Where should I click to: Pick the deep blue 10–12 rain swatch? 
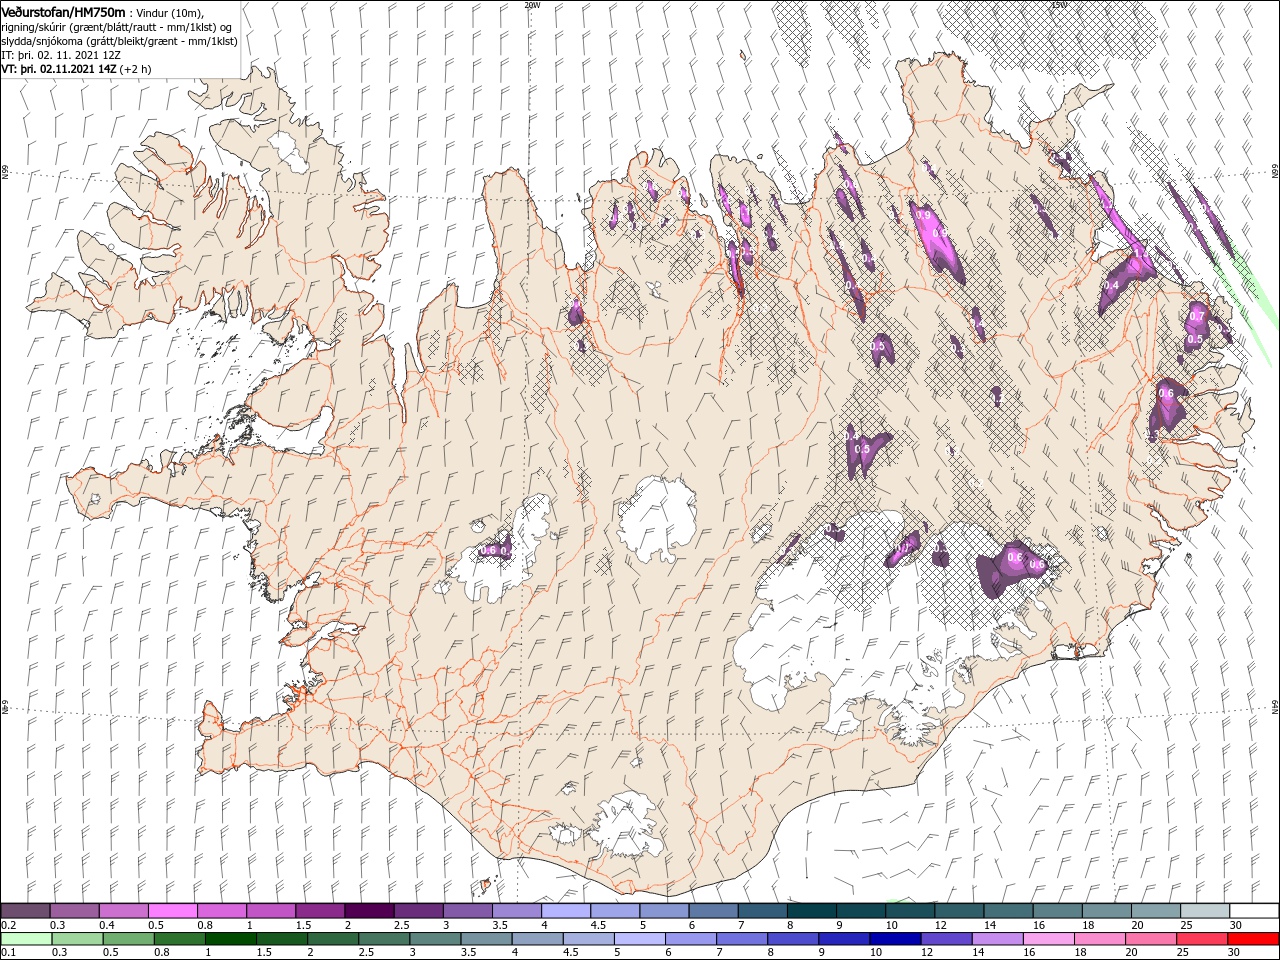click(x=895, y=939)
